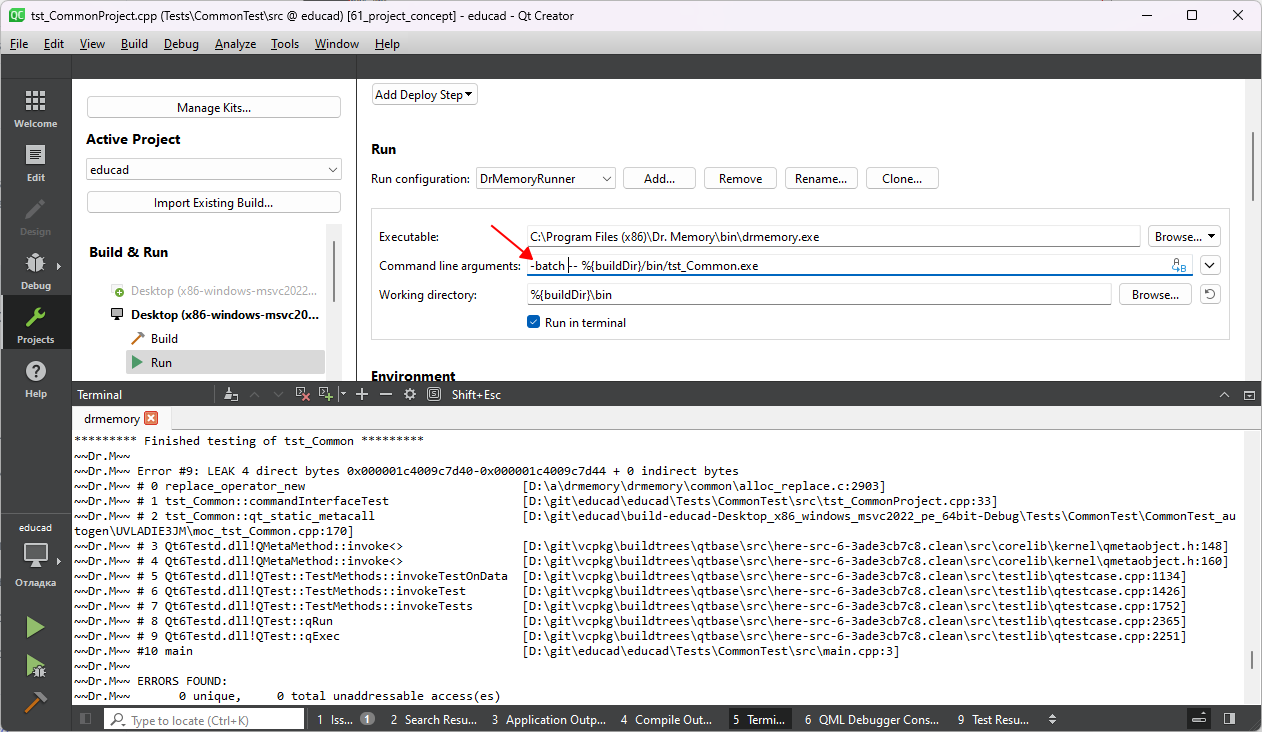This screenshot has height=732, width=1262.
Task: Open the Window menu
Action: [x=337, y=44]
